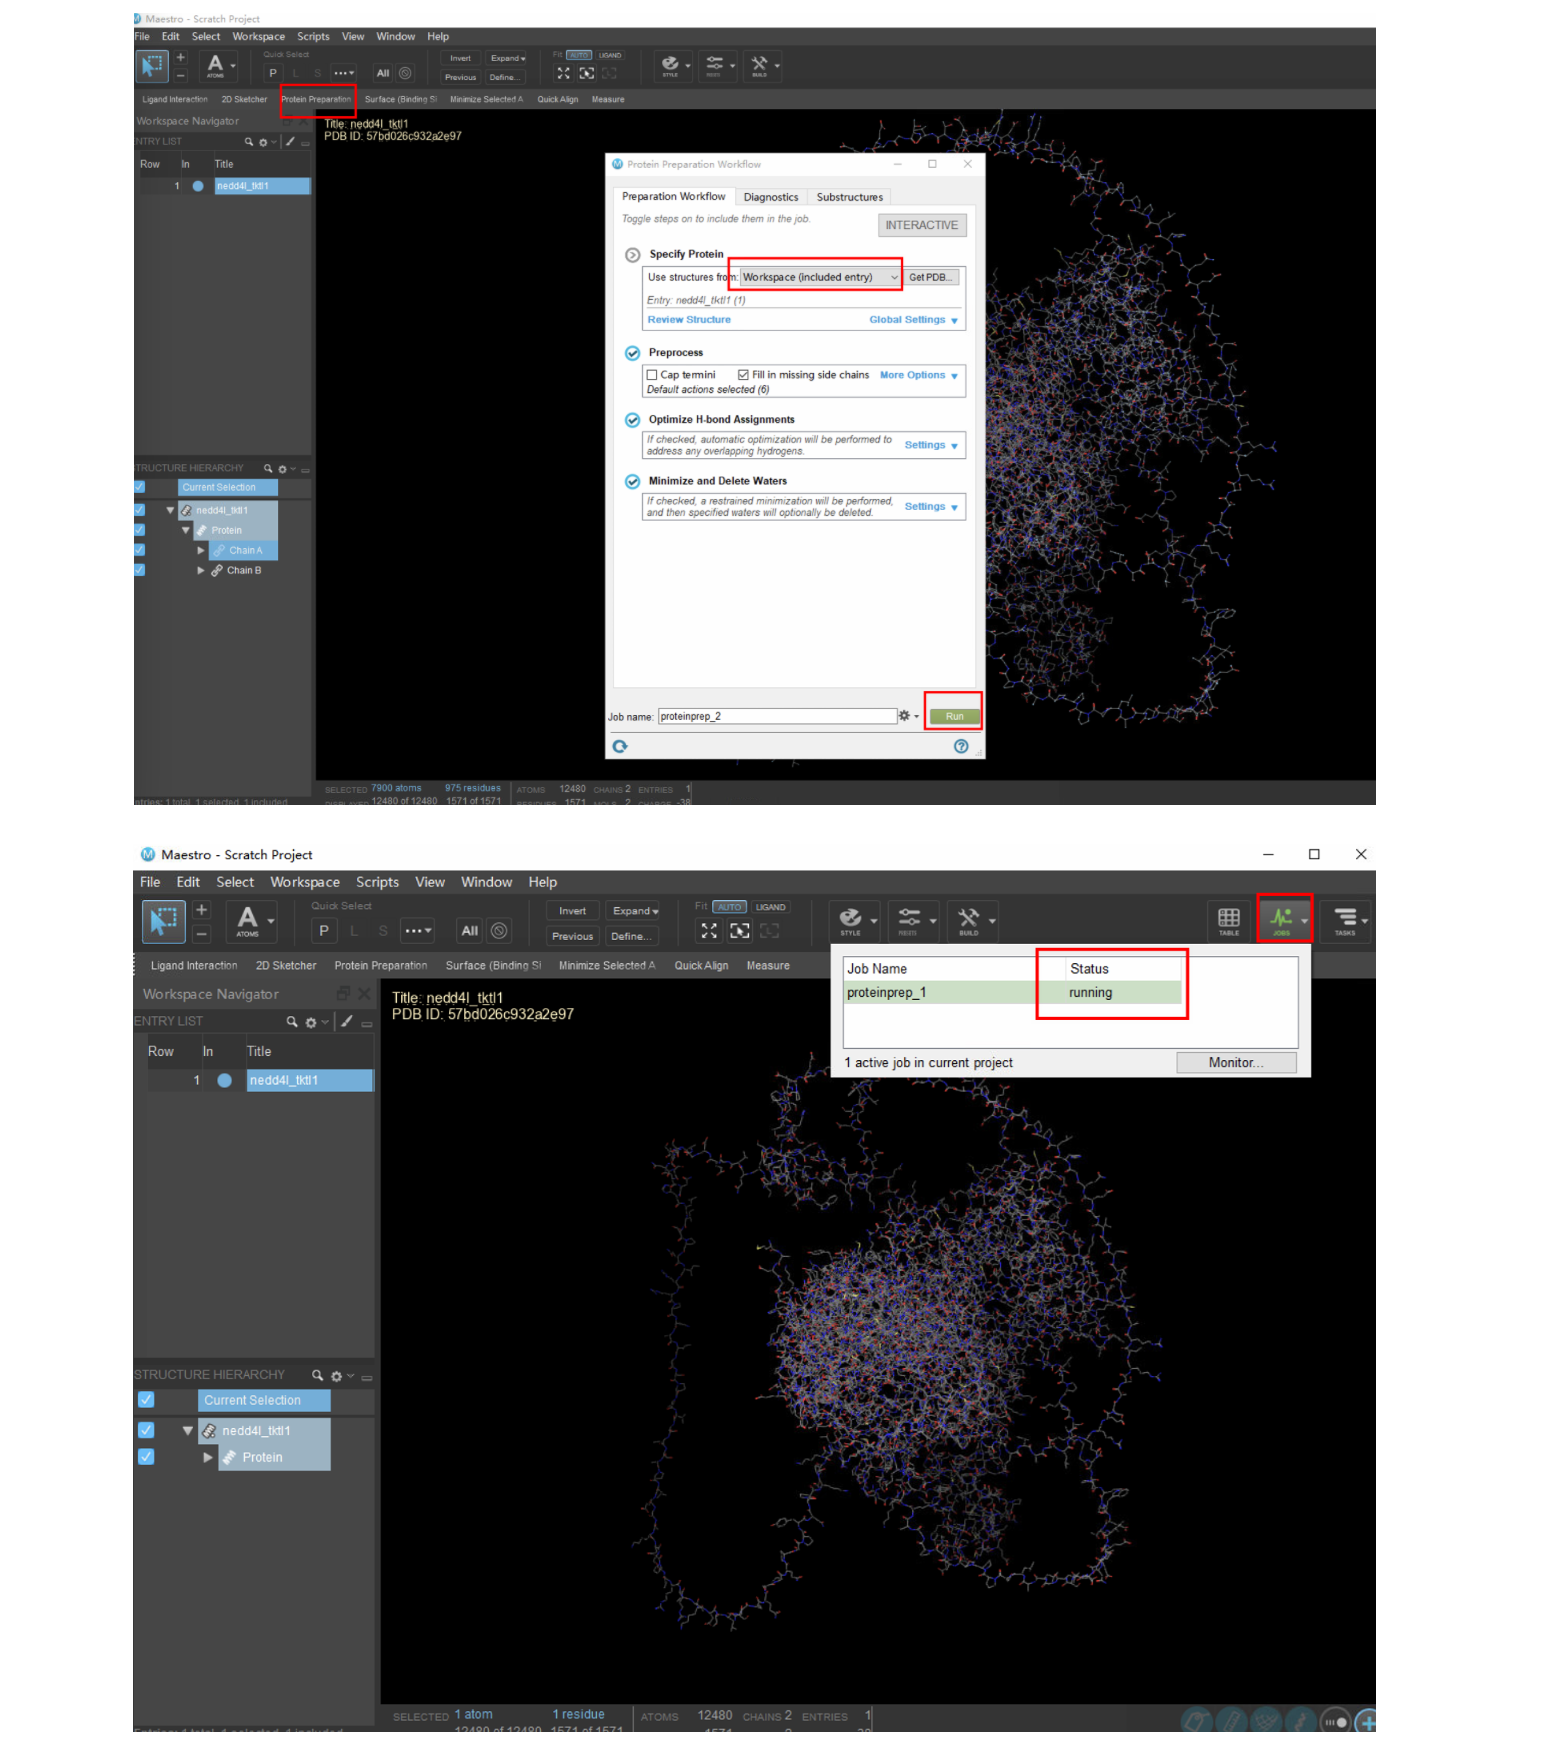Toggle Current Selection checkbox in lower window hierarchy

146,1400
